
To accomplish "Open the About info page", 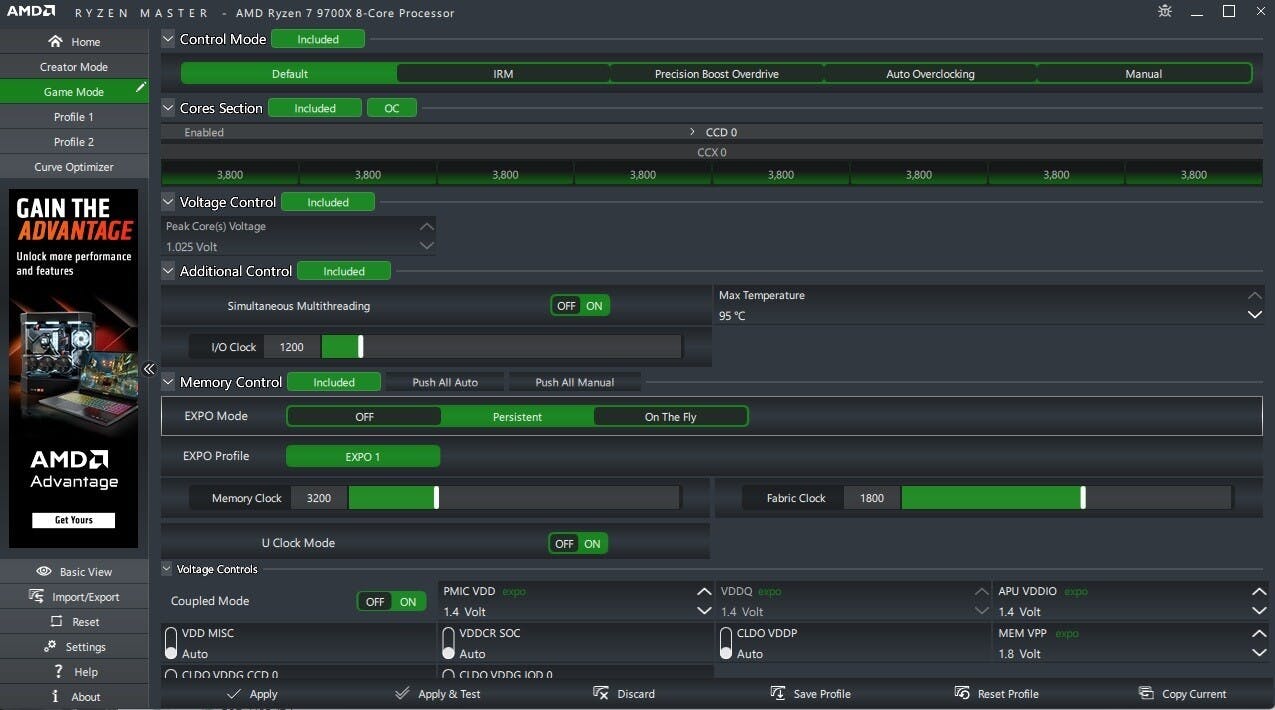I will 74,697.
